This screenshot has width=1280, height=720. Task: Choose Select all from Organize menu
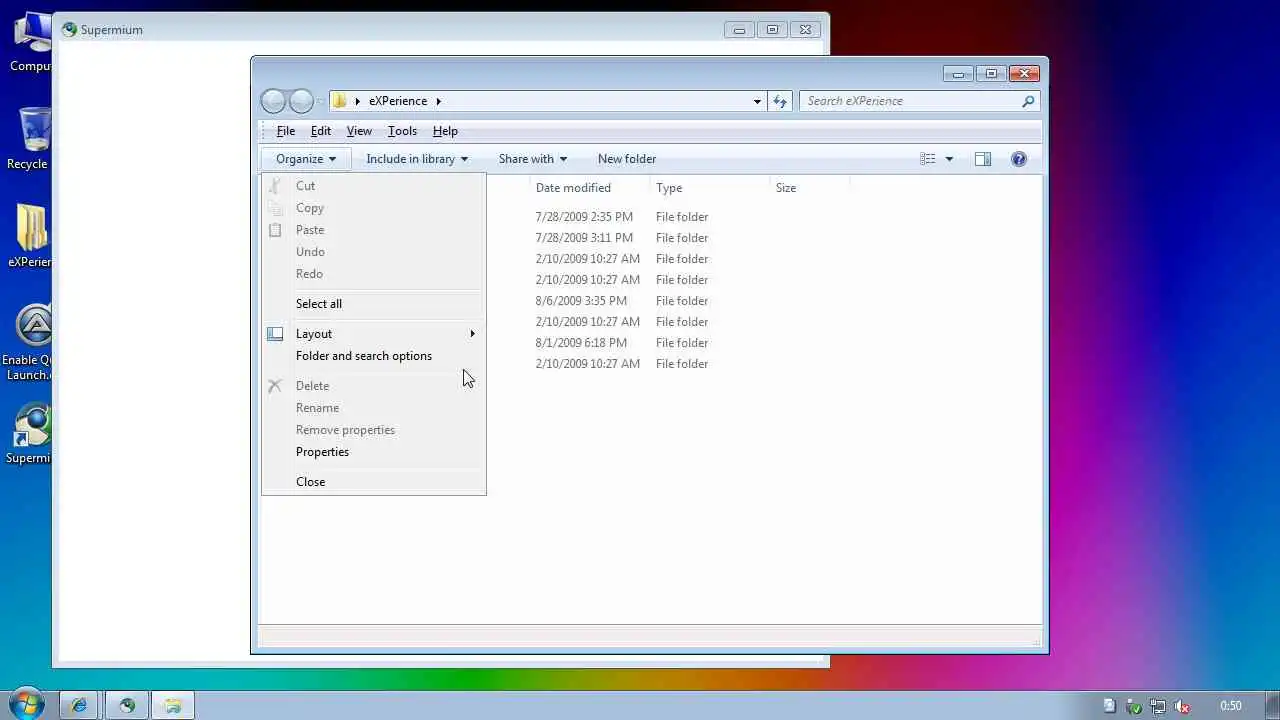[x=373, y=304]
